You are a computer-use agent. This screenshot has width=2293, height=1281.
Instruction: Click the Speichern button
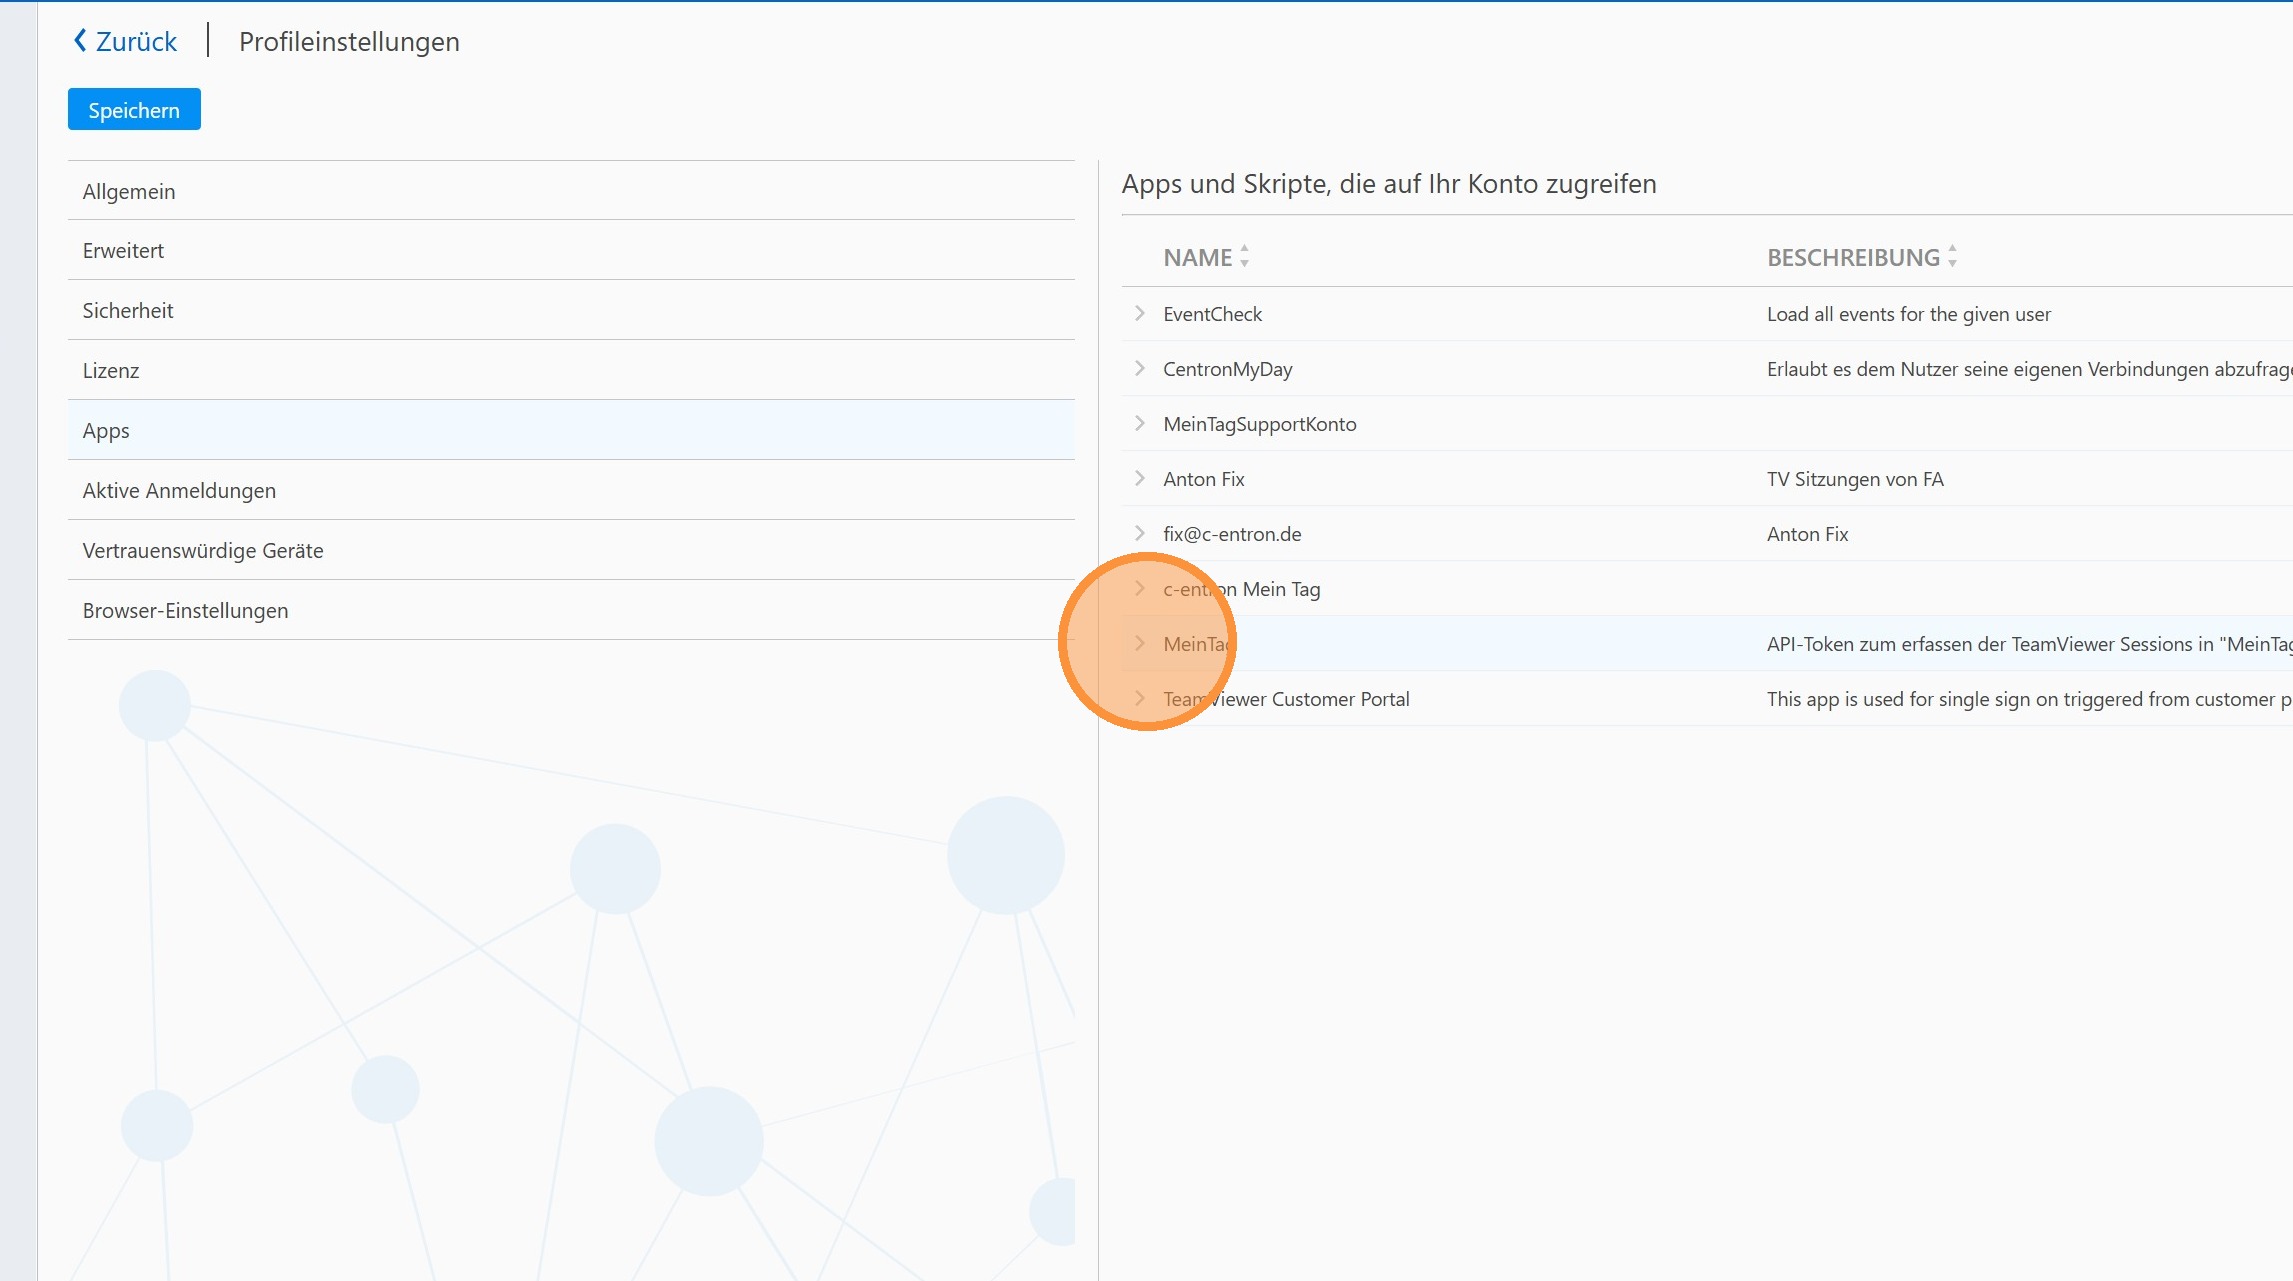[134, 110]
